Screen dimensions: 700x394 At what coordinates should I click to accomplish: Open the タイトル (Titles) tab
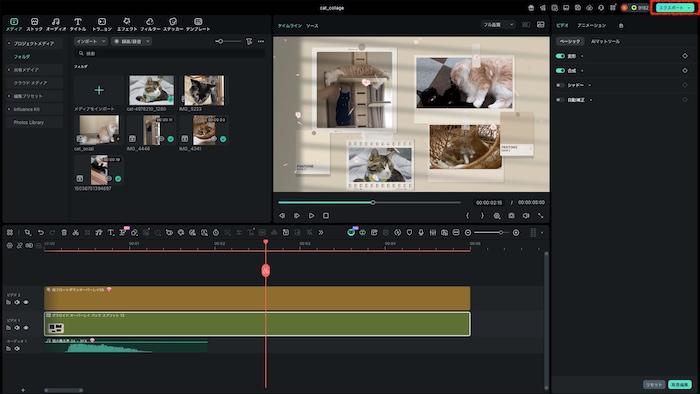(78, 24)
